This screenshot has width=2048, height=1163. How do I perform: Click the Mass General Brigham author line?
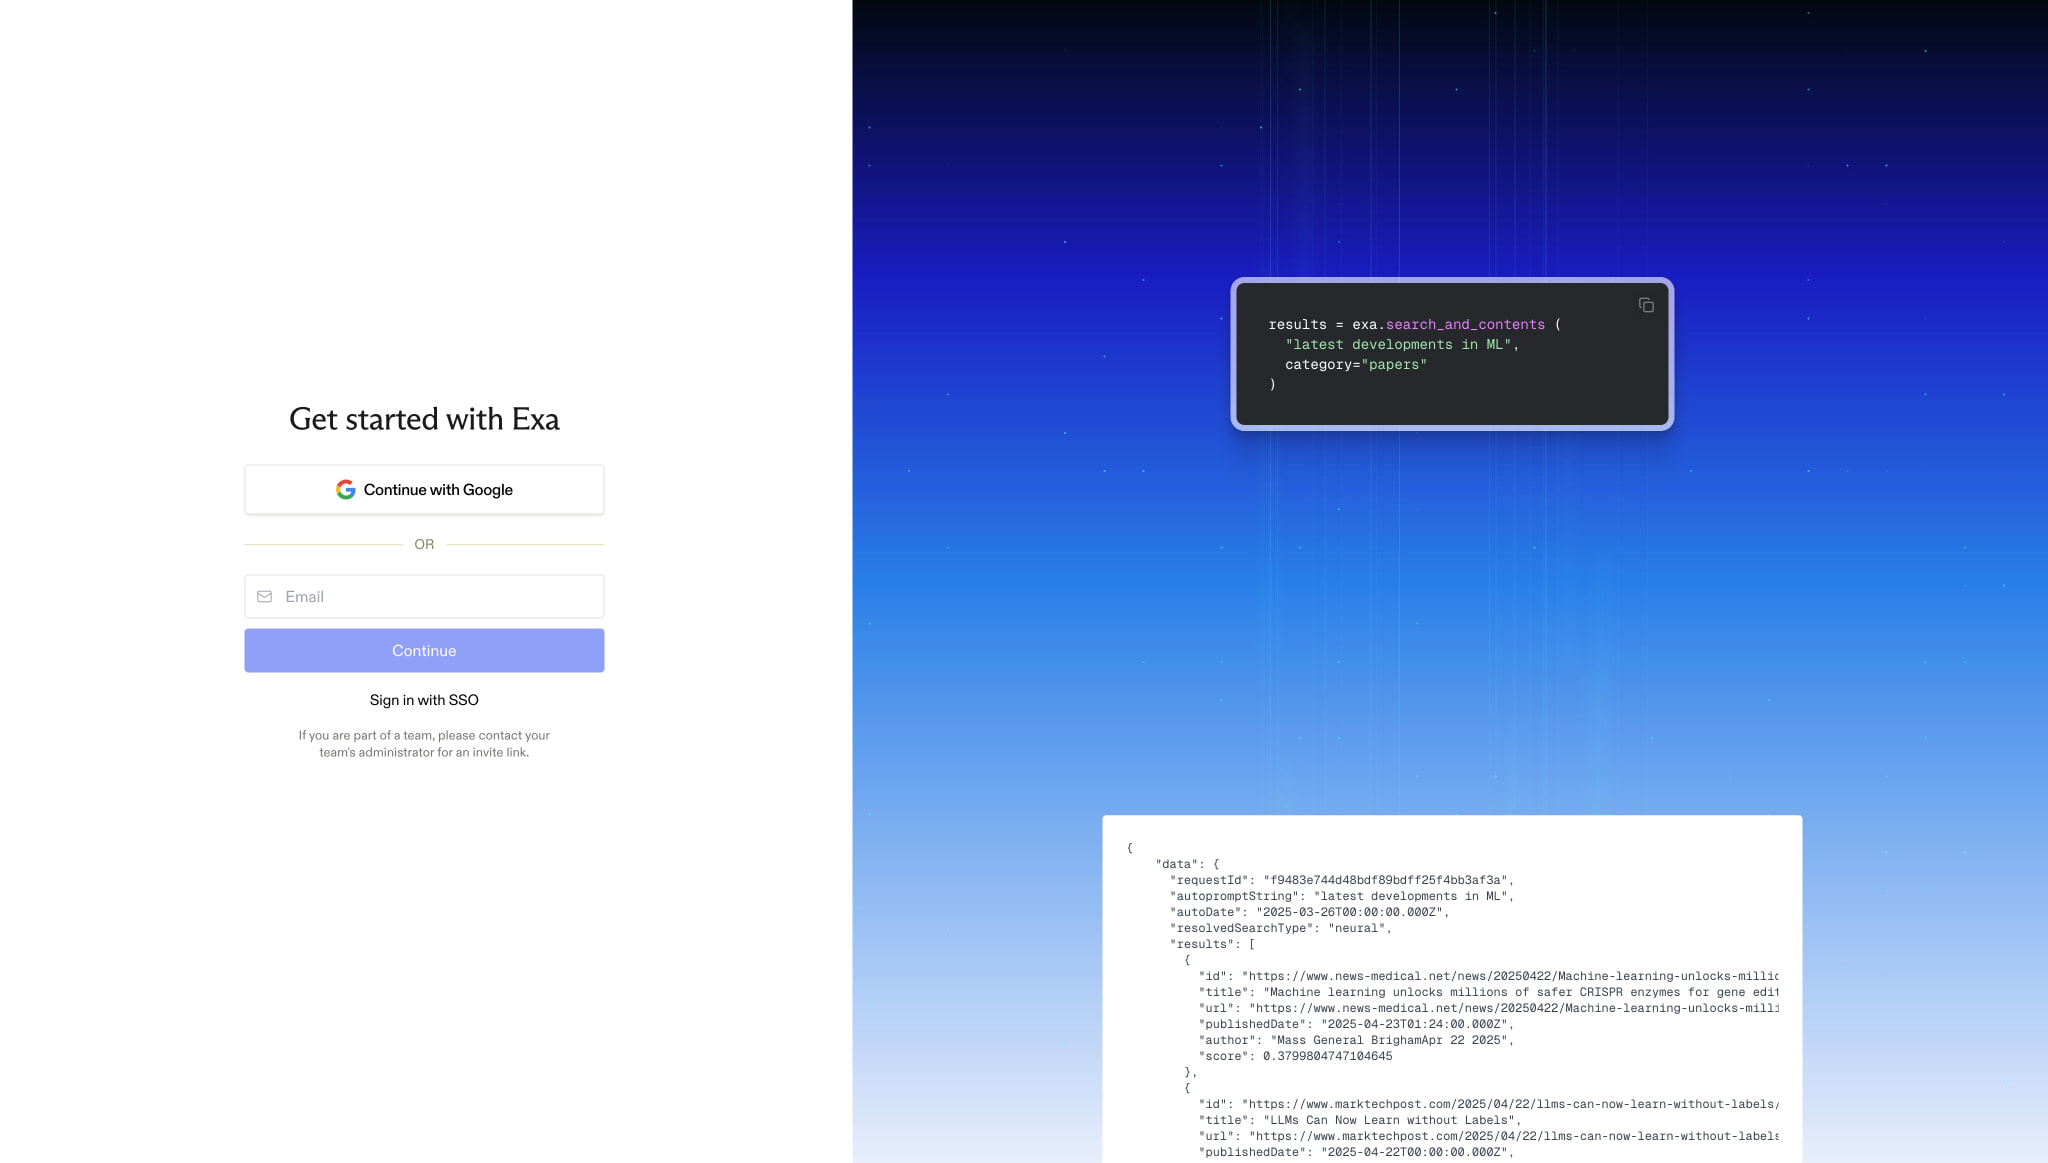1357,1040
